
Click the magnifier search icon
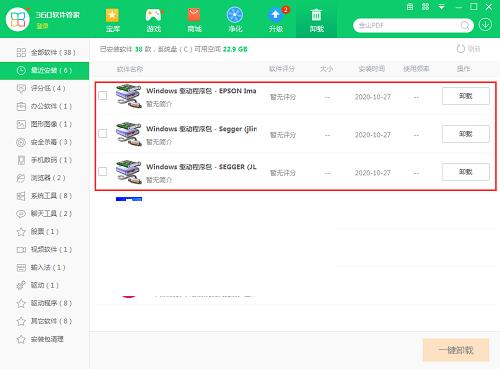(x=465, y=25)
